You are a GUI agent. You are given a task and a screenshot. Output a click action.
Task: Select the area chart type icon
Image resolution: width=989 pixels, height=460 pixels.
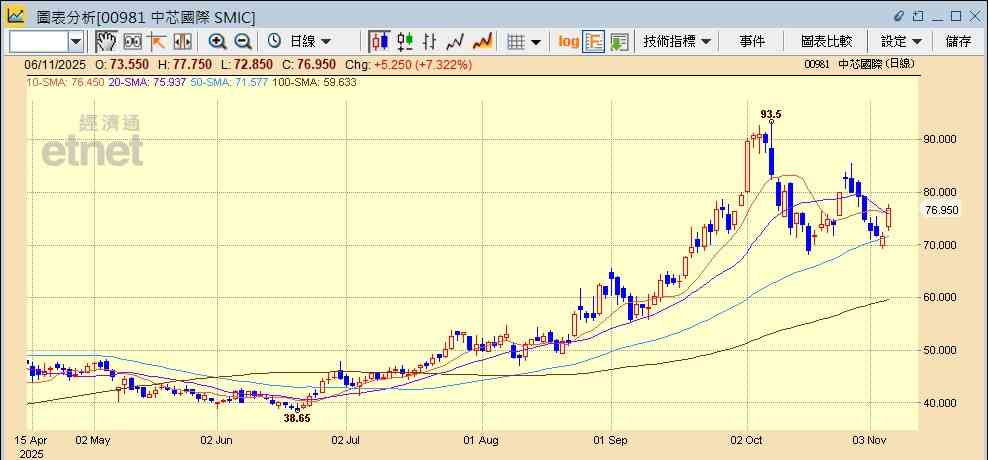(482, 41)
